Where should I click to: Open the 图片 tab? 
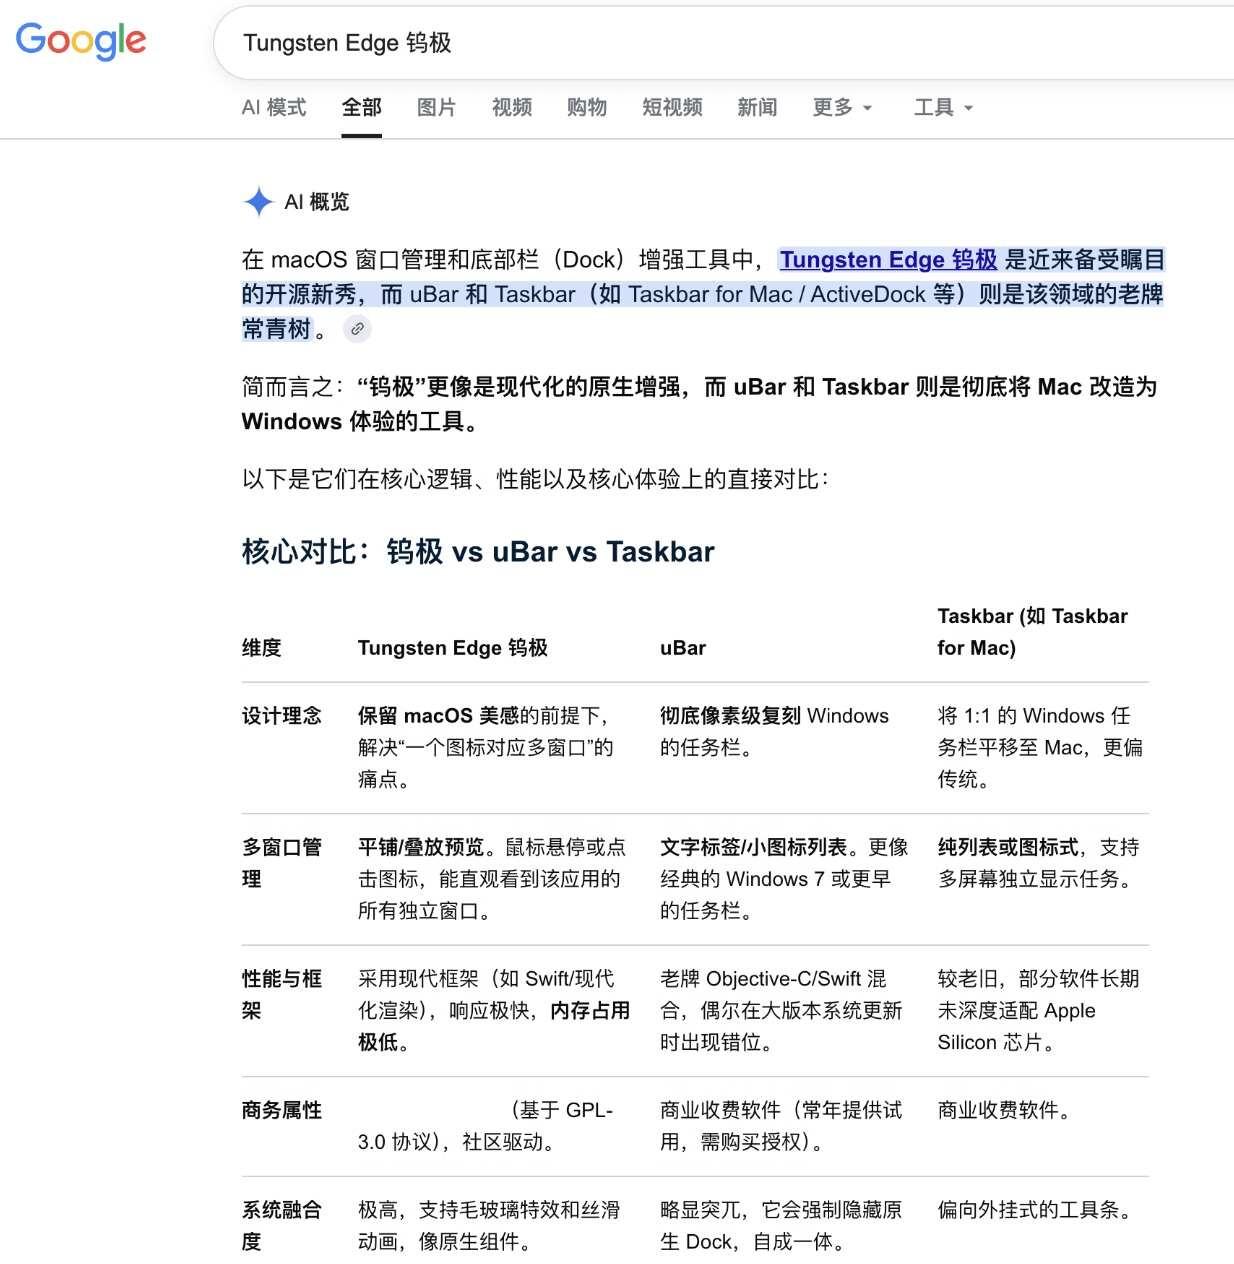(437, 107)
